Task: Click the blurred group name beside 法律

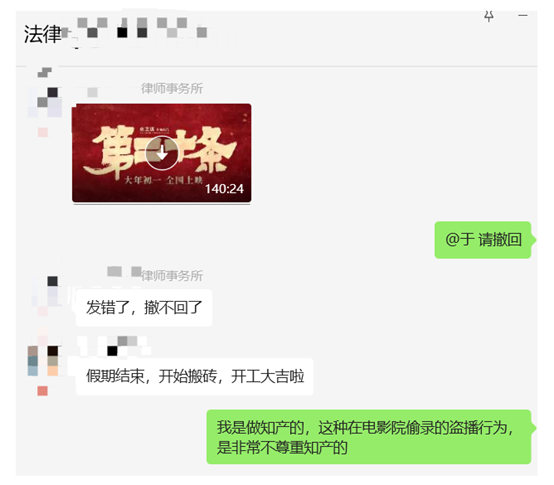Action: coord(136,28)
